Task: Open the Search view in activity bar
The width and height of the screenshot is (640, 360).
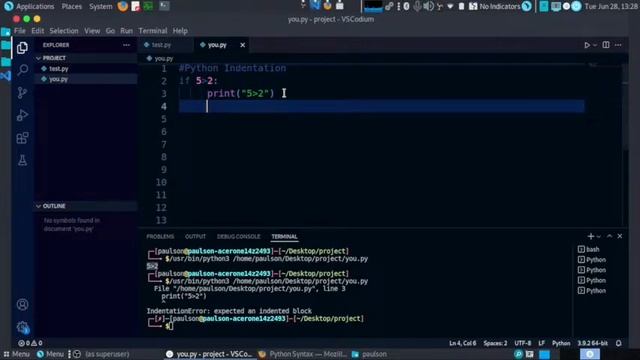Action: (x=22, y=70)
